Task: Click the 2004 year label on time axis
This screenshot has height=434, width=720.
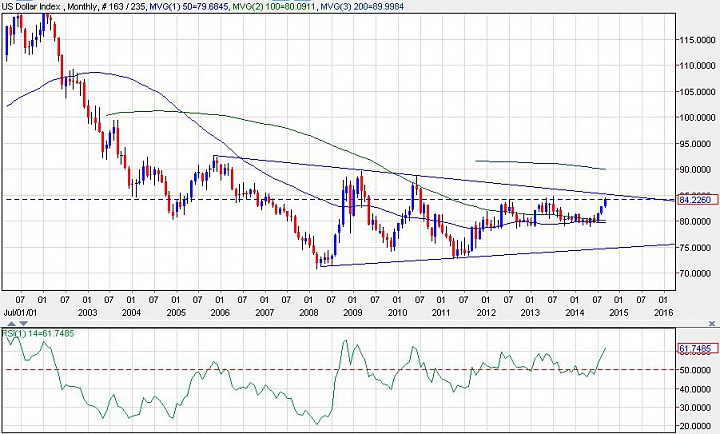Action: pyautogui.click(x=131, y=313)
